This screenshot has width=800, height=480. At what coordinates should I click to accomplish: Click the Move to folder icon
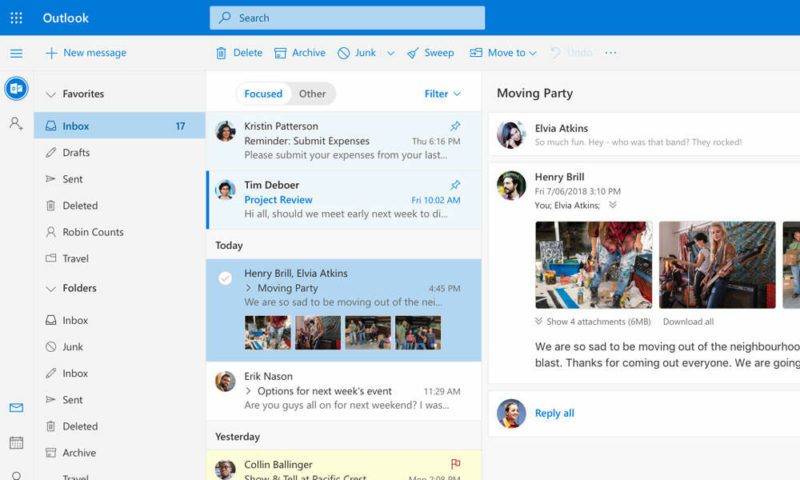[x=476, y=53]
